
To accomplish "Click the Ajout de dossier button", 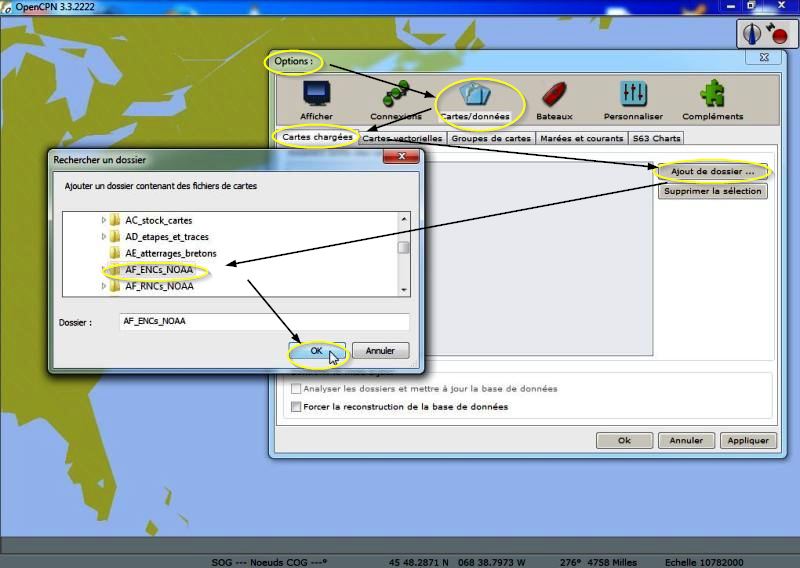I will (712, 171).
